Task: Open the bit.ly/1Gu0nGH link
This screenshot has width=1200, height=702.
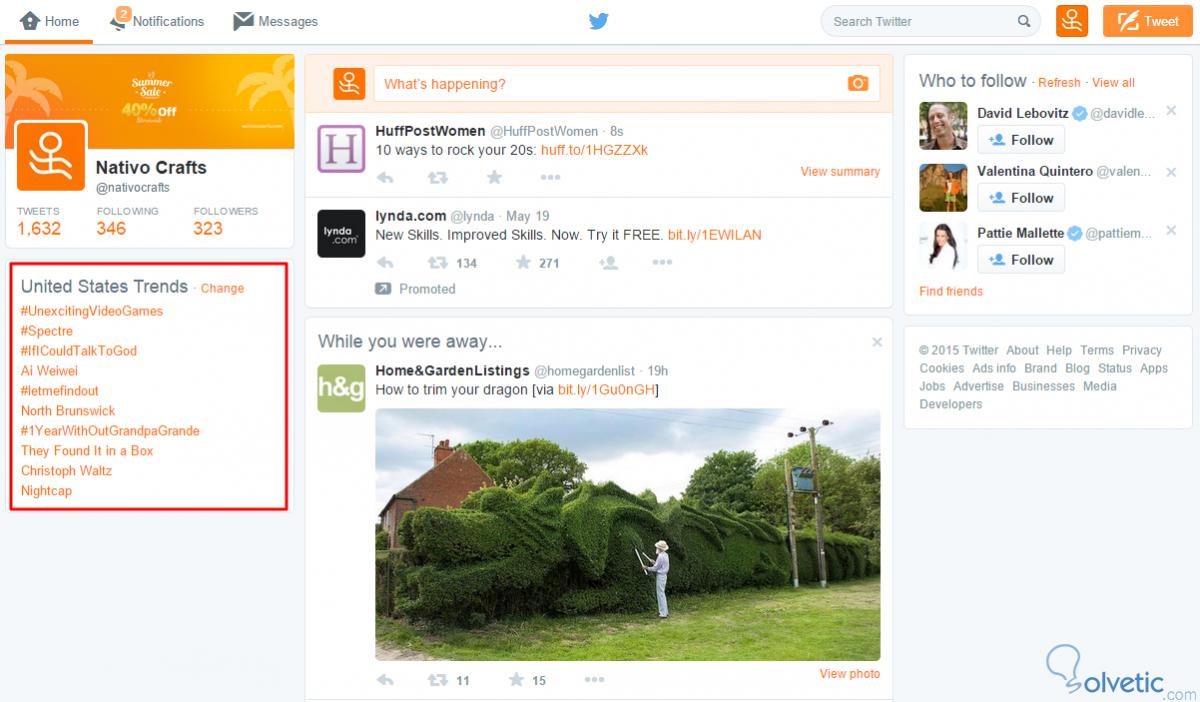Action: (x=605, y=390)
